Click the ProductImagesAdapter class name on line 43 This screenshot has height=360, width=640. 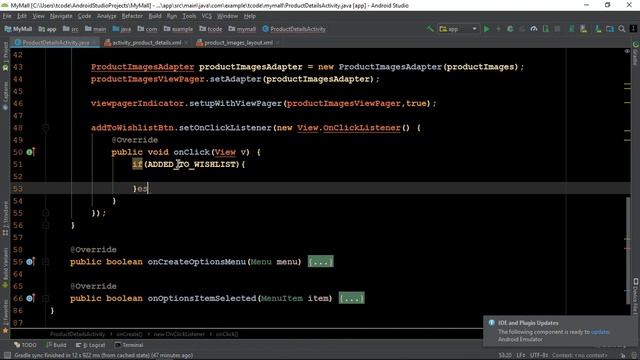tap(142, 67)
